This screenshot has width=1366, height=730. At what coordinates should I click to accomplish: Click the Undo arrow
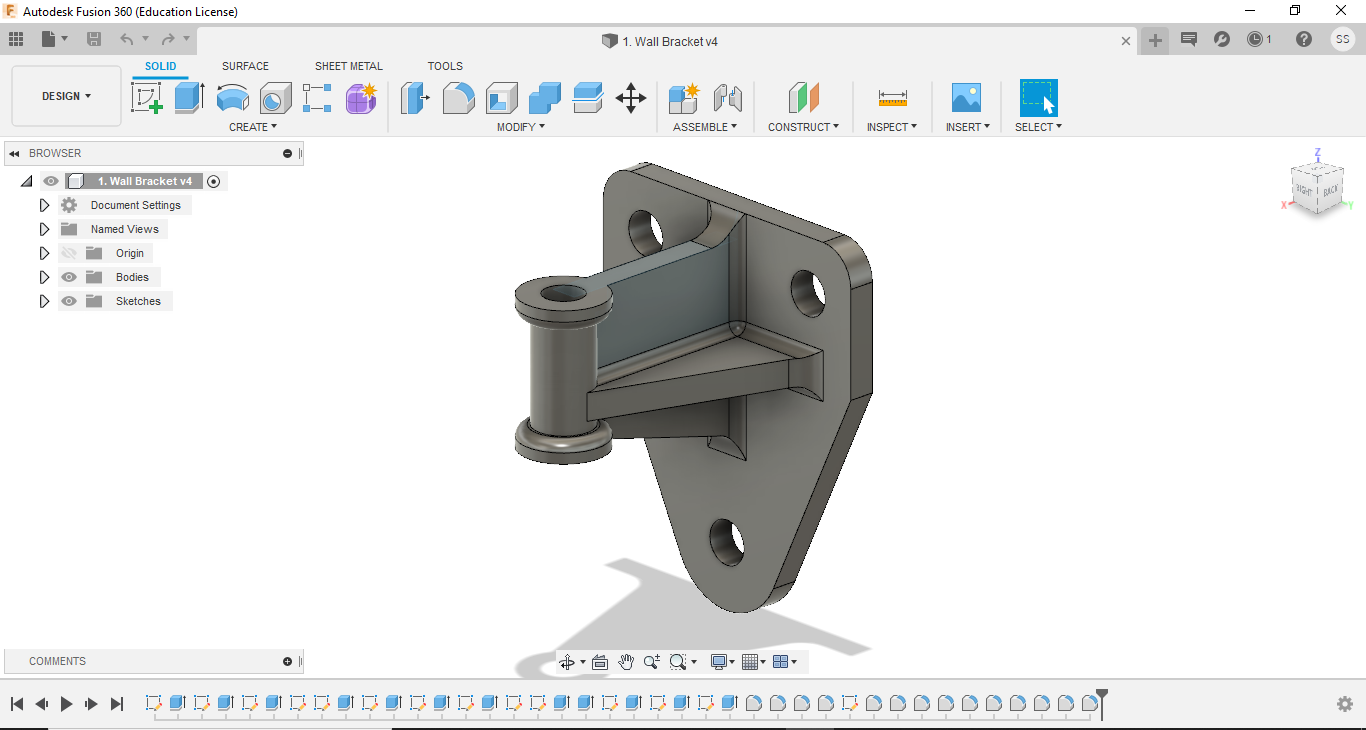coord(127,39)
